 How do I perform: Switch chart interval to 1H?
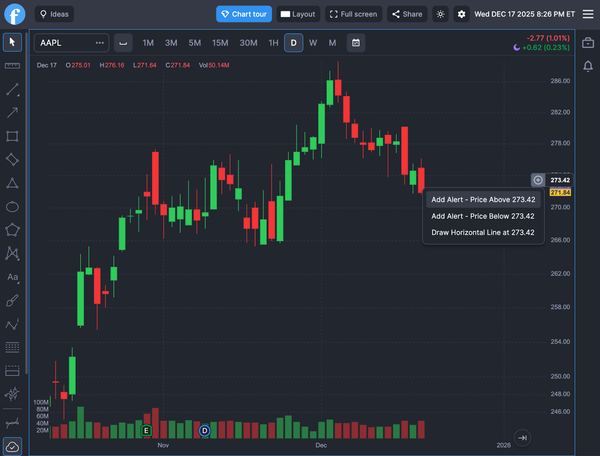[273, 43]
